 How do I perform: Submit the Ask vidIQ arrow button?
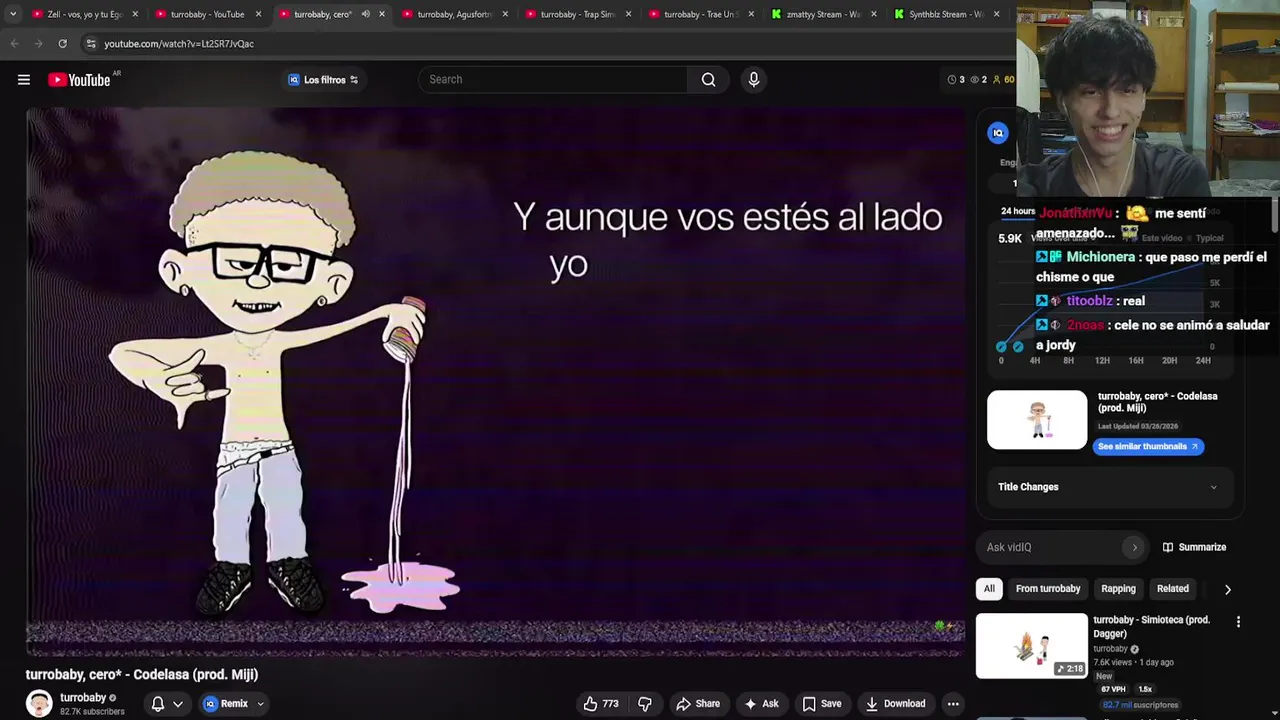1134,548
